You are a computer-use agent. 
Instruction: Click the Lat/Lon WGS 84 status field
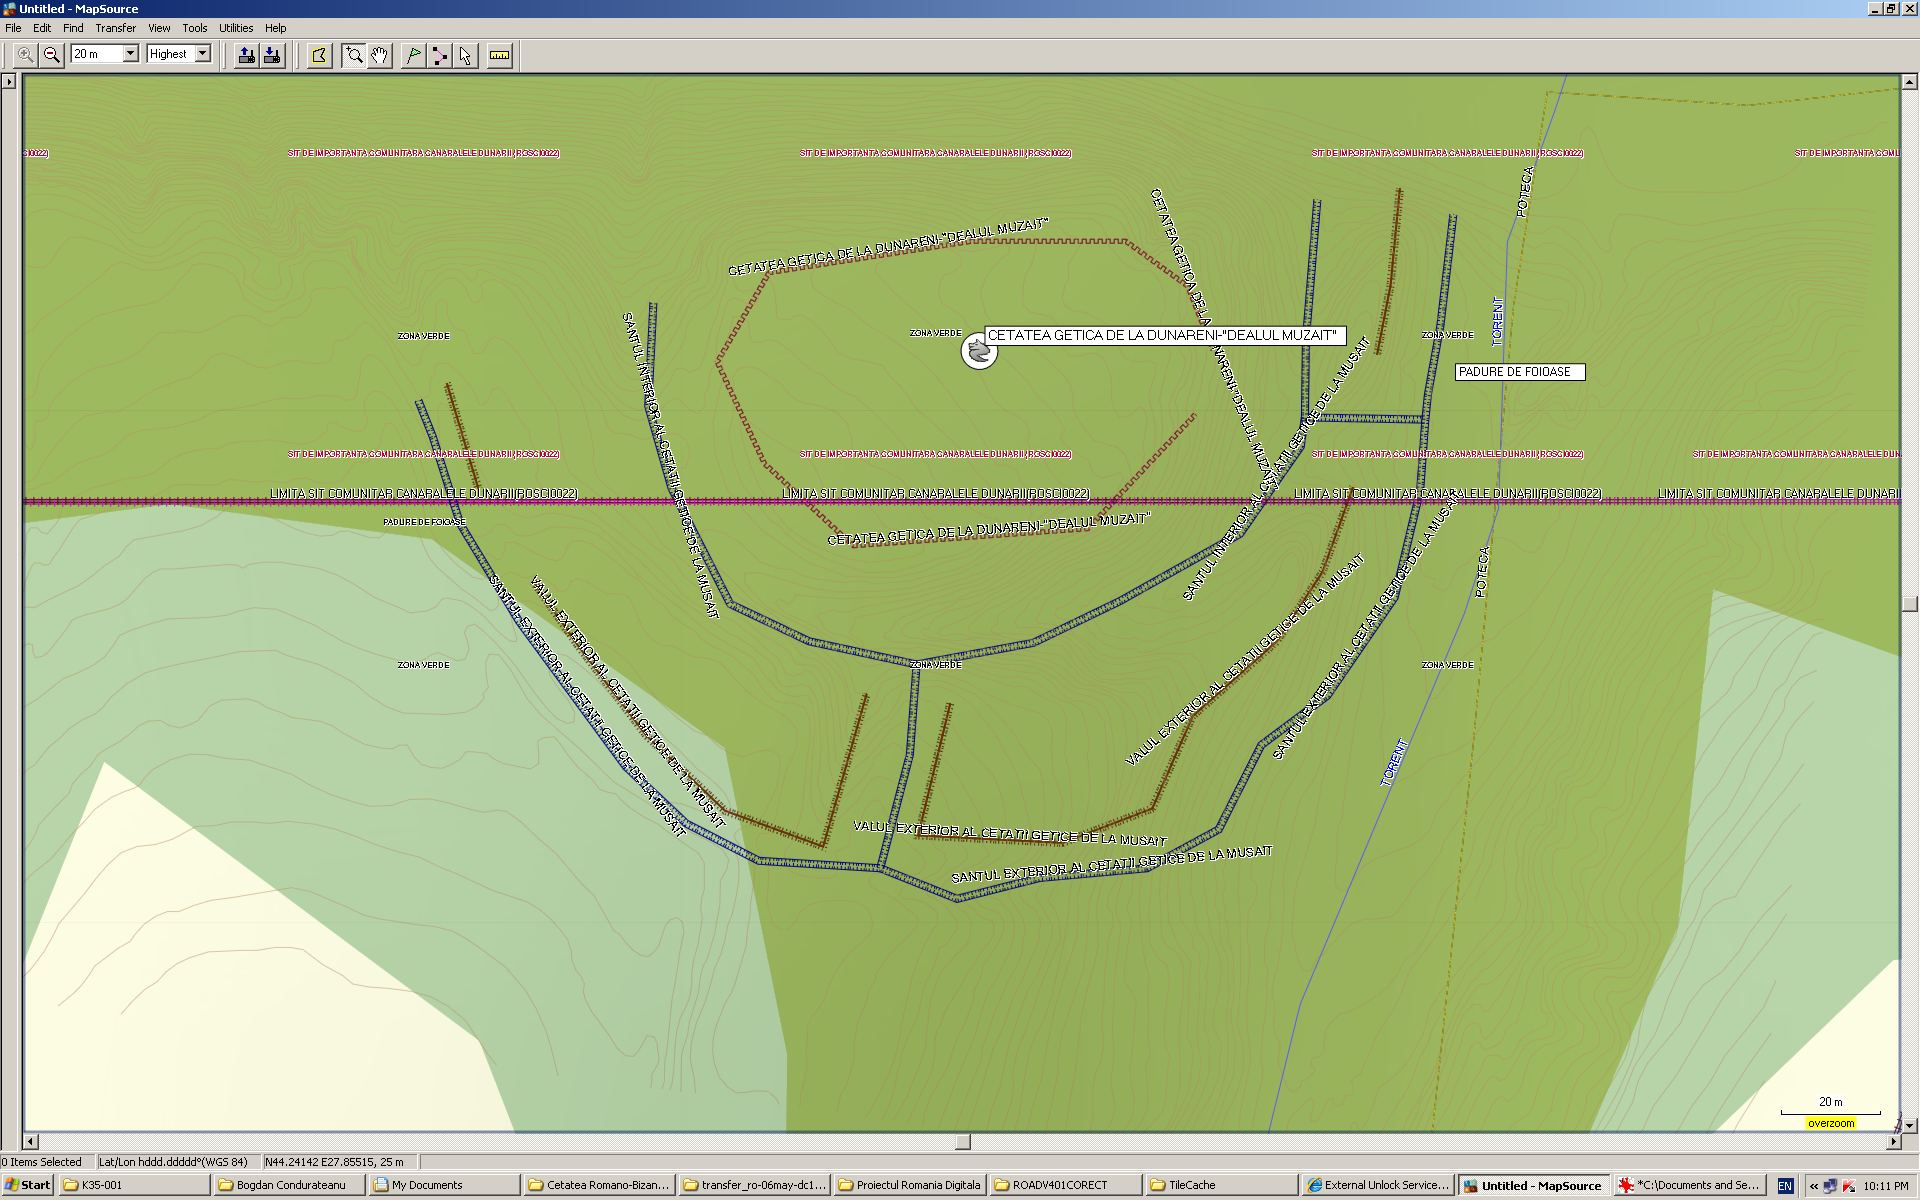click(177, 1162)
